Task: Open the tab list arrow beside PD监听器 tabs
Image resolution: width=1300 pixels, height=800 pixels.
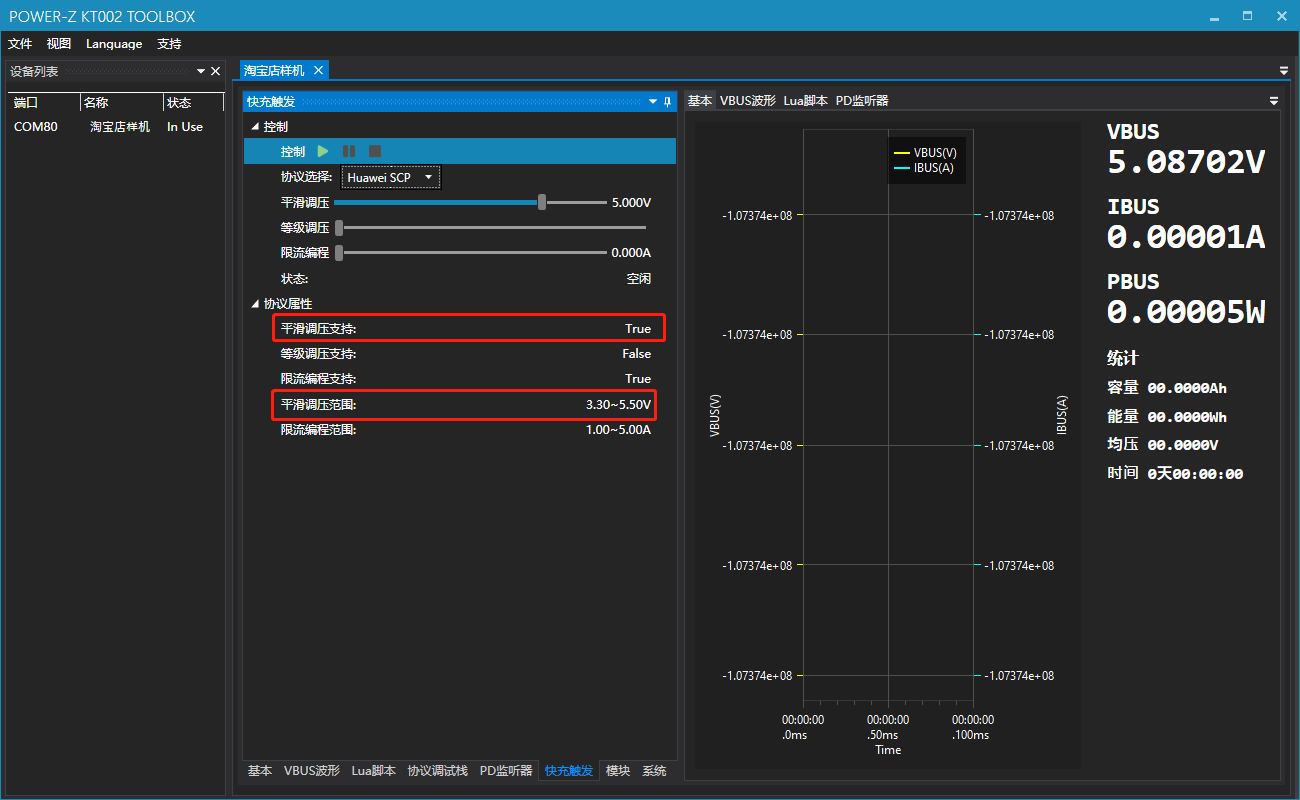Action: 1273,101
